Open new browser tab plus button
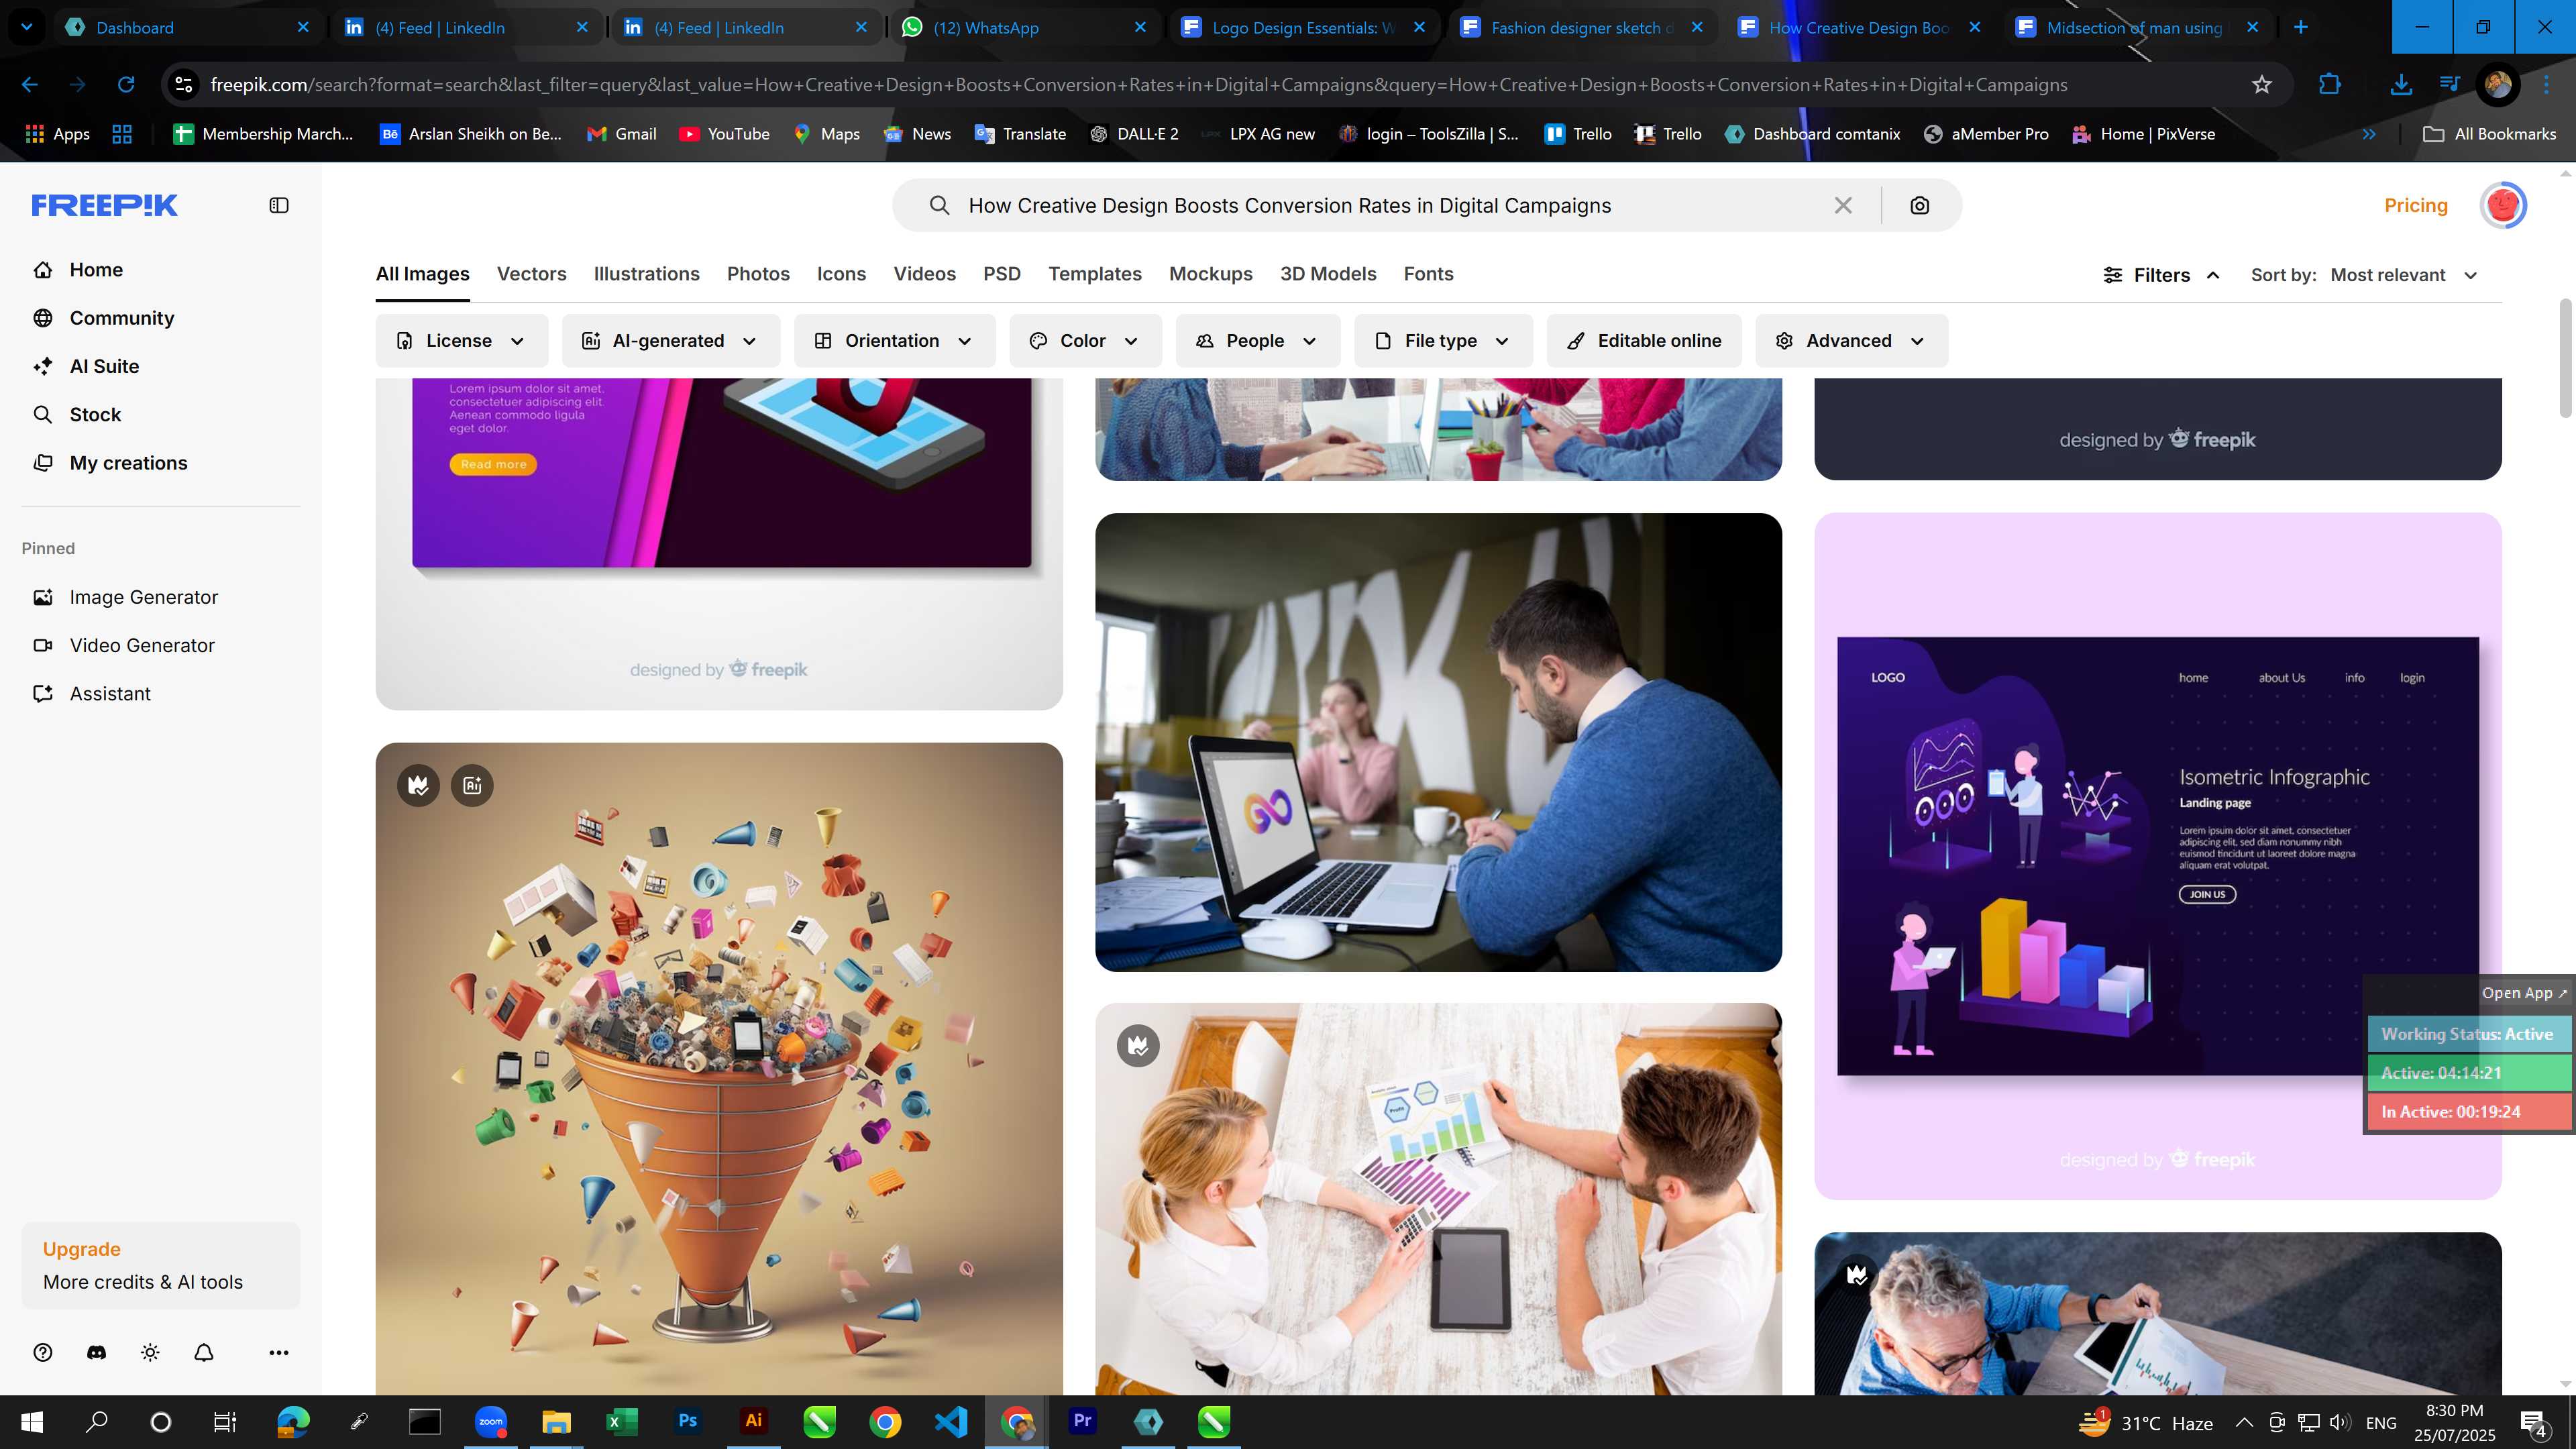This screenshot has height=1449, width=2576. (2301, 27)
